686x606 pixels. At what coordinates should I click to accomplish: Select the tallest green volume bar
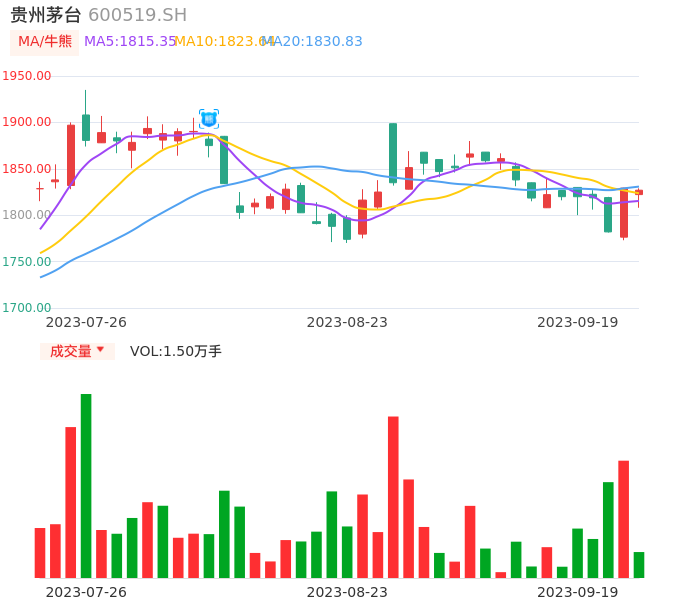tap(86, 485)
